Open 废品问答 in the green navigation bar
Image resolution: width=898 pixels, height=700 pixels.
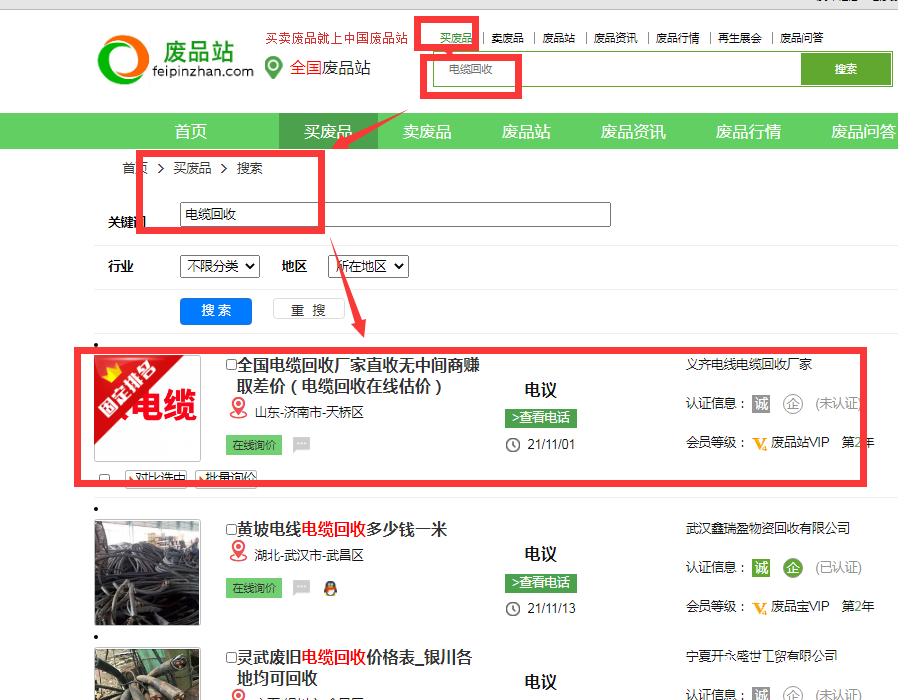click(x=864, y=132)
